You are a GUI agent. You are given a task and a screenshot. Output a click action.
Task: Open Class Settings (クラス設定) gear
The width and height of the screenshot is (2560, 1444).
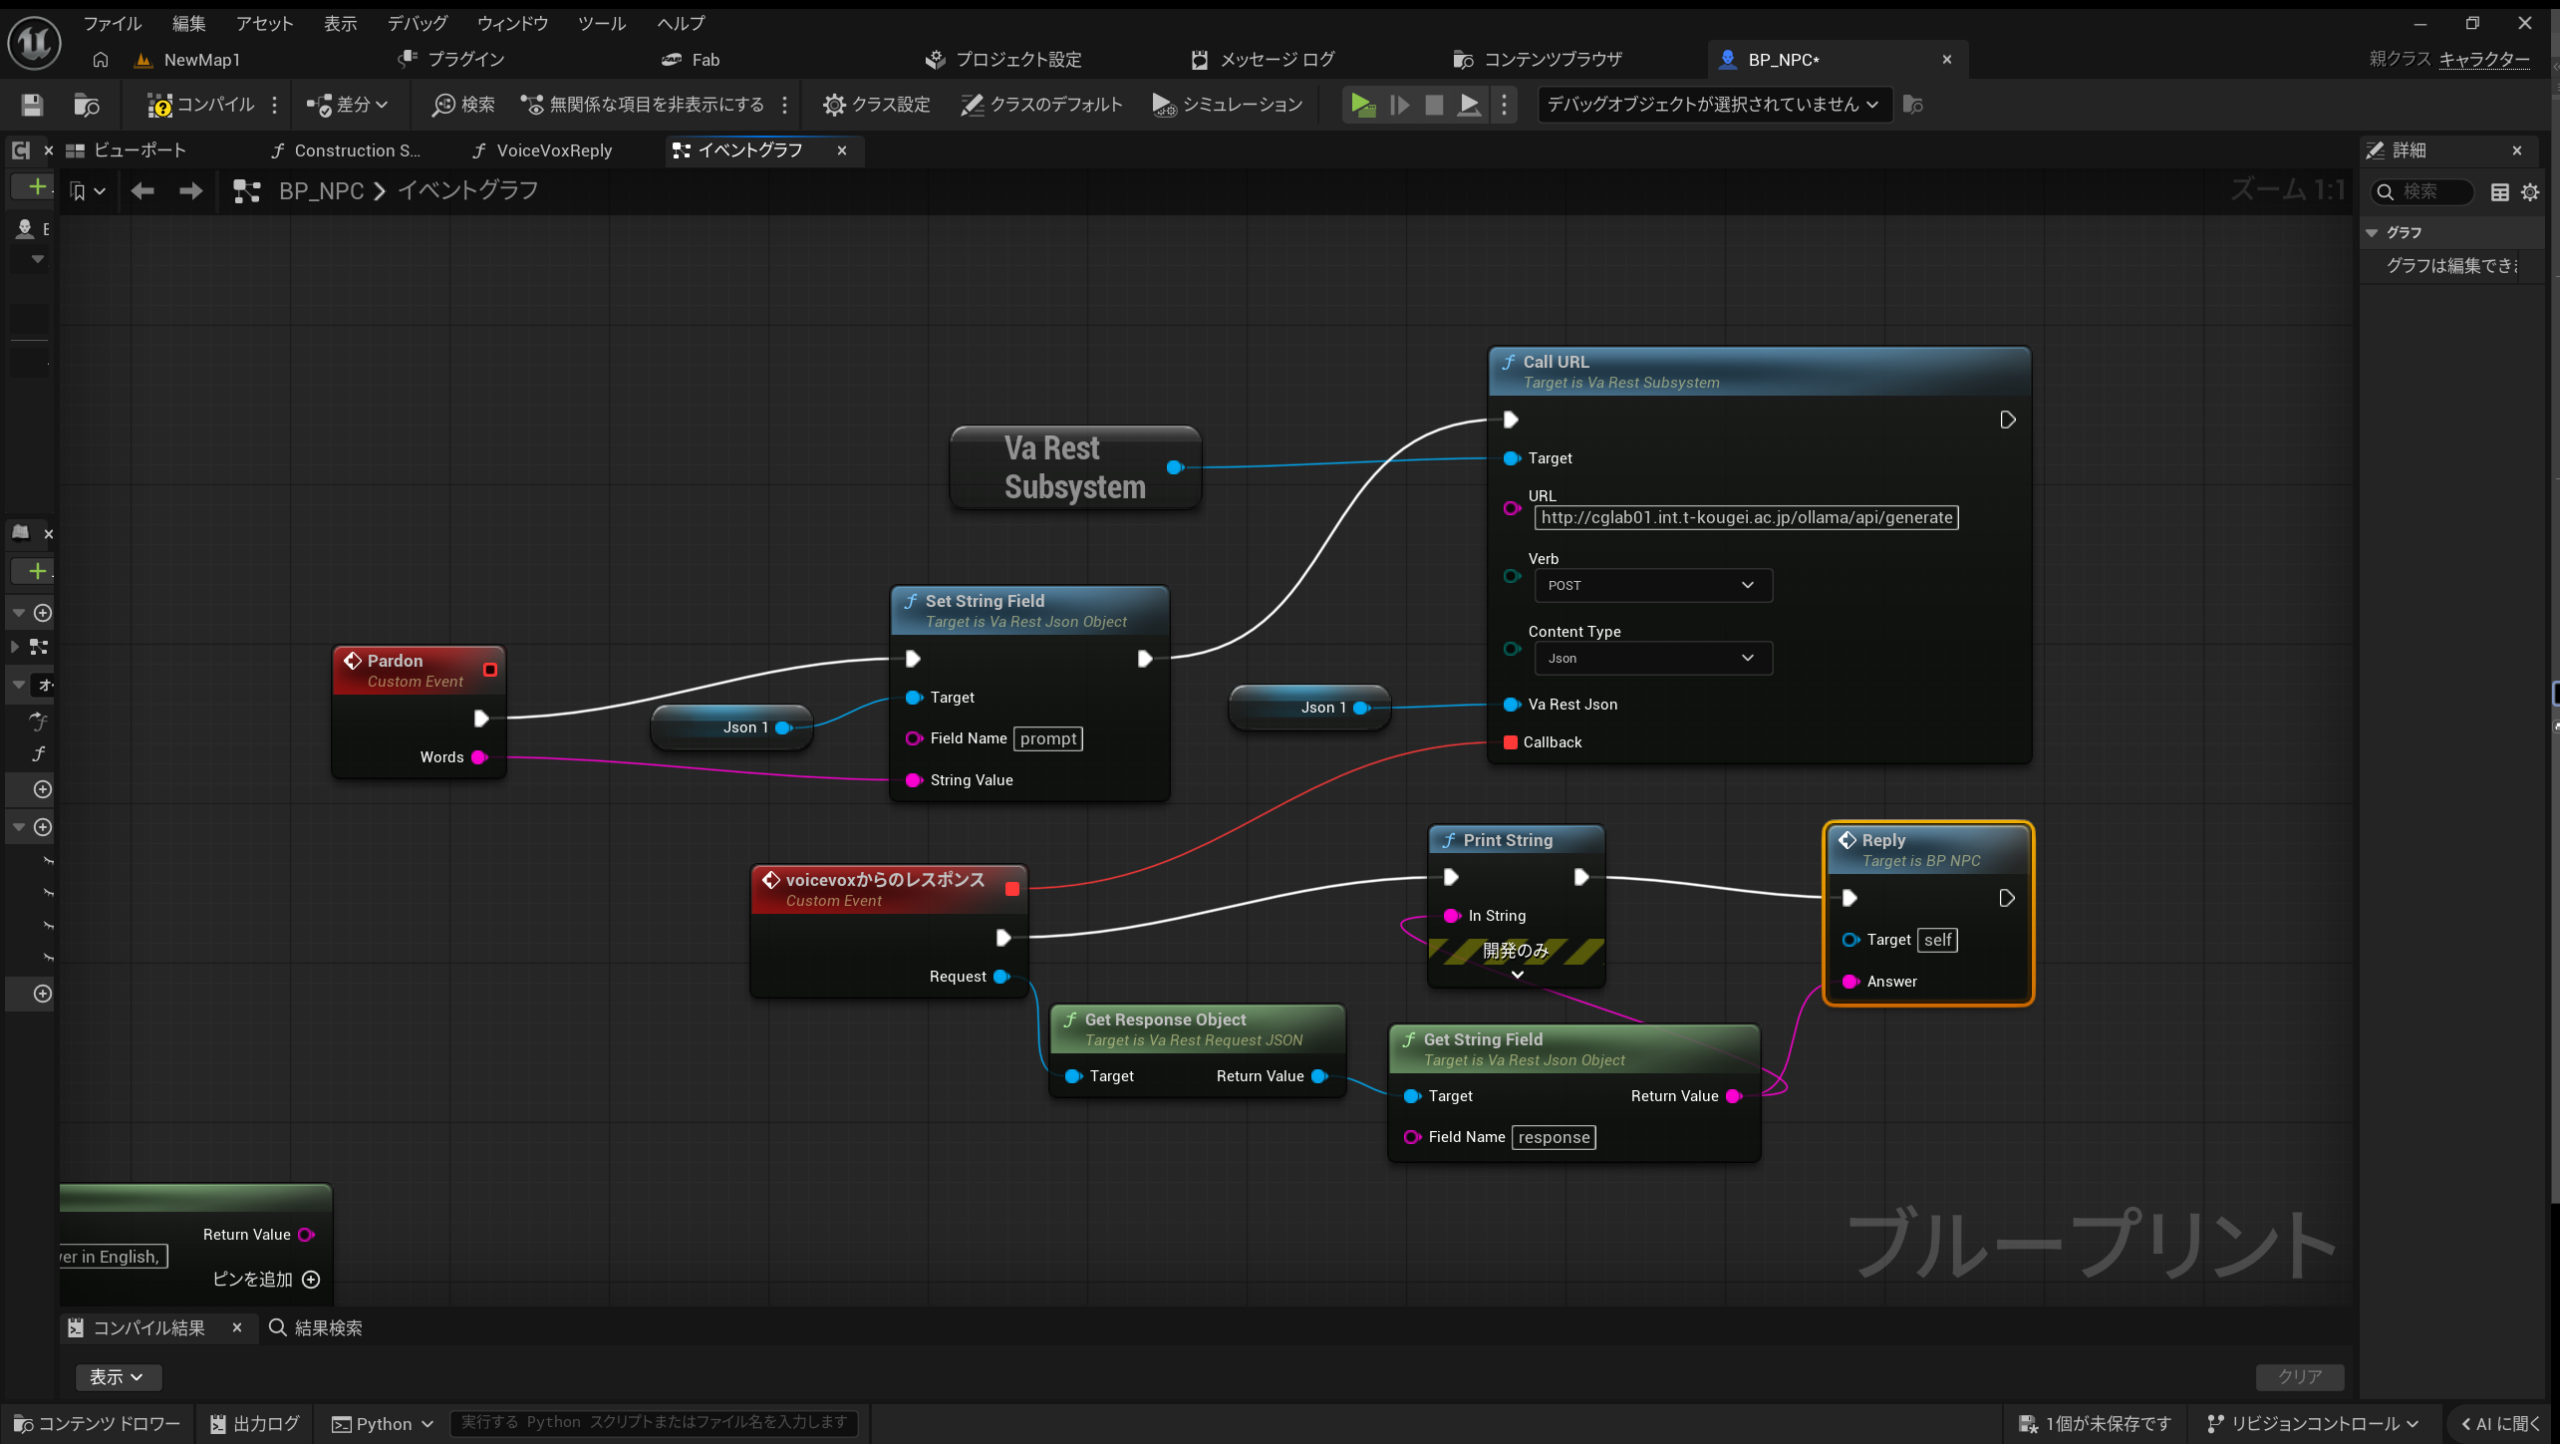click(x=876, y=104)
